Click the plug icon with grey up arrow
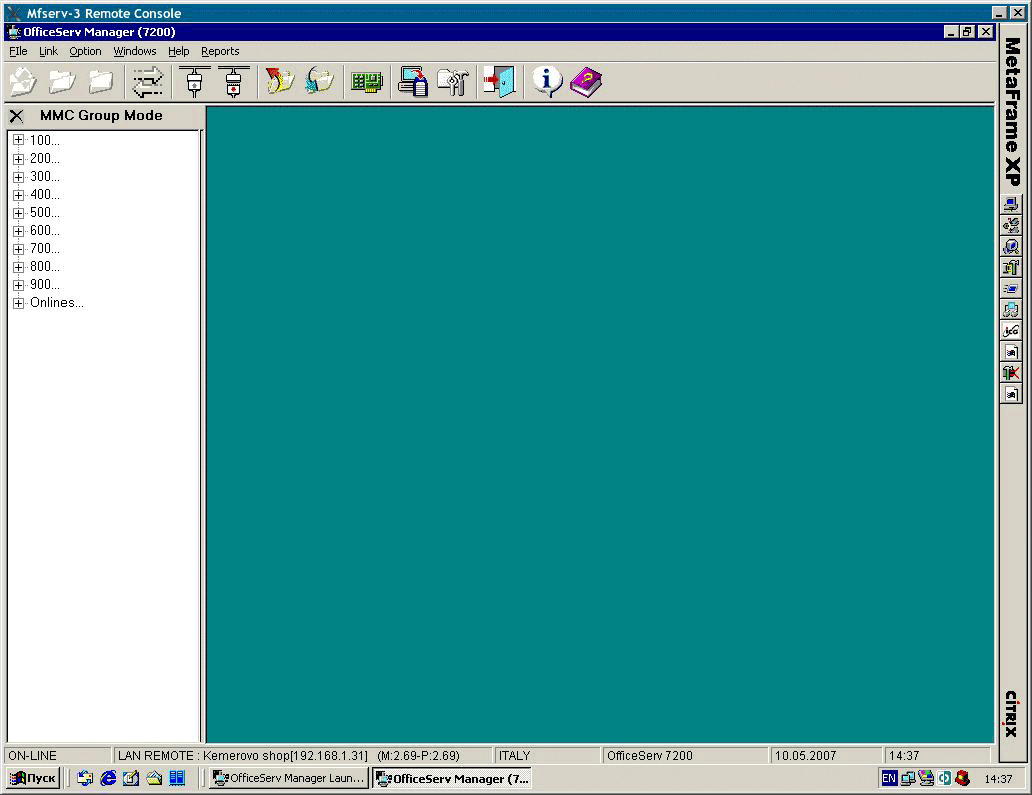This screenshot has height=795, width=1032. click(194, 82)
